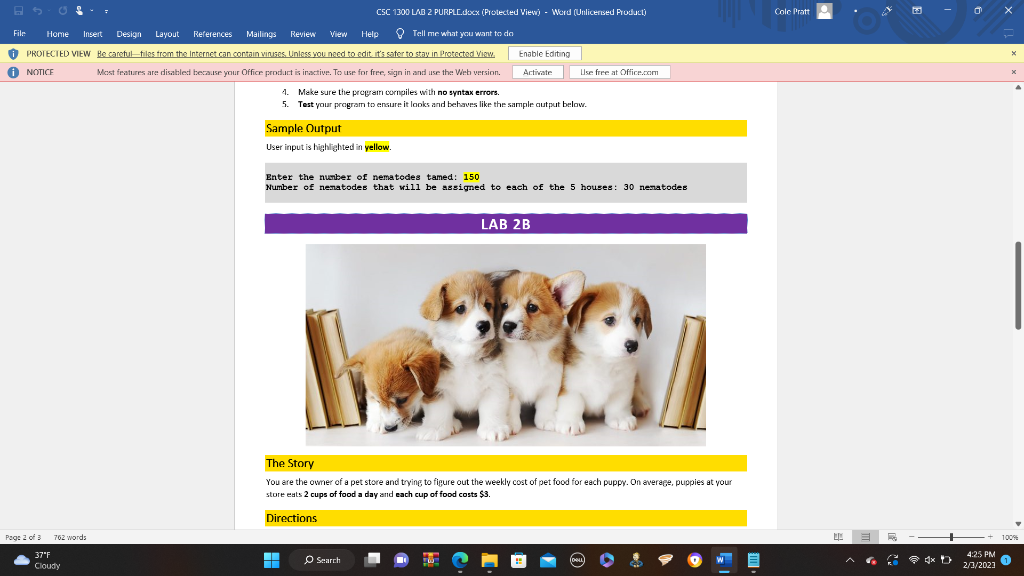The image size is (1024, 576).
Task: Switch to Web Layout view icon
Action: (x=892, y=537)
